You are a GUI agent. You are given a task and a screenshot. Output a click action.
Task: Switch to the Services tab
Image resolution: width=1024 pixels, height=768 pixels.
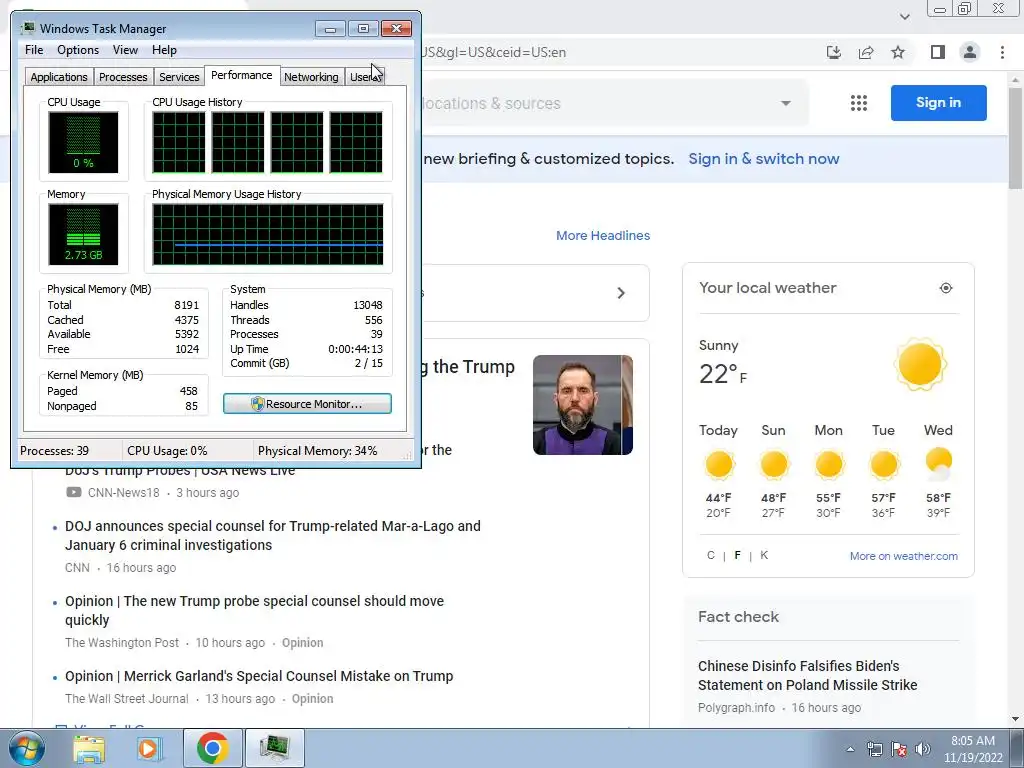[179, 77]
